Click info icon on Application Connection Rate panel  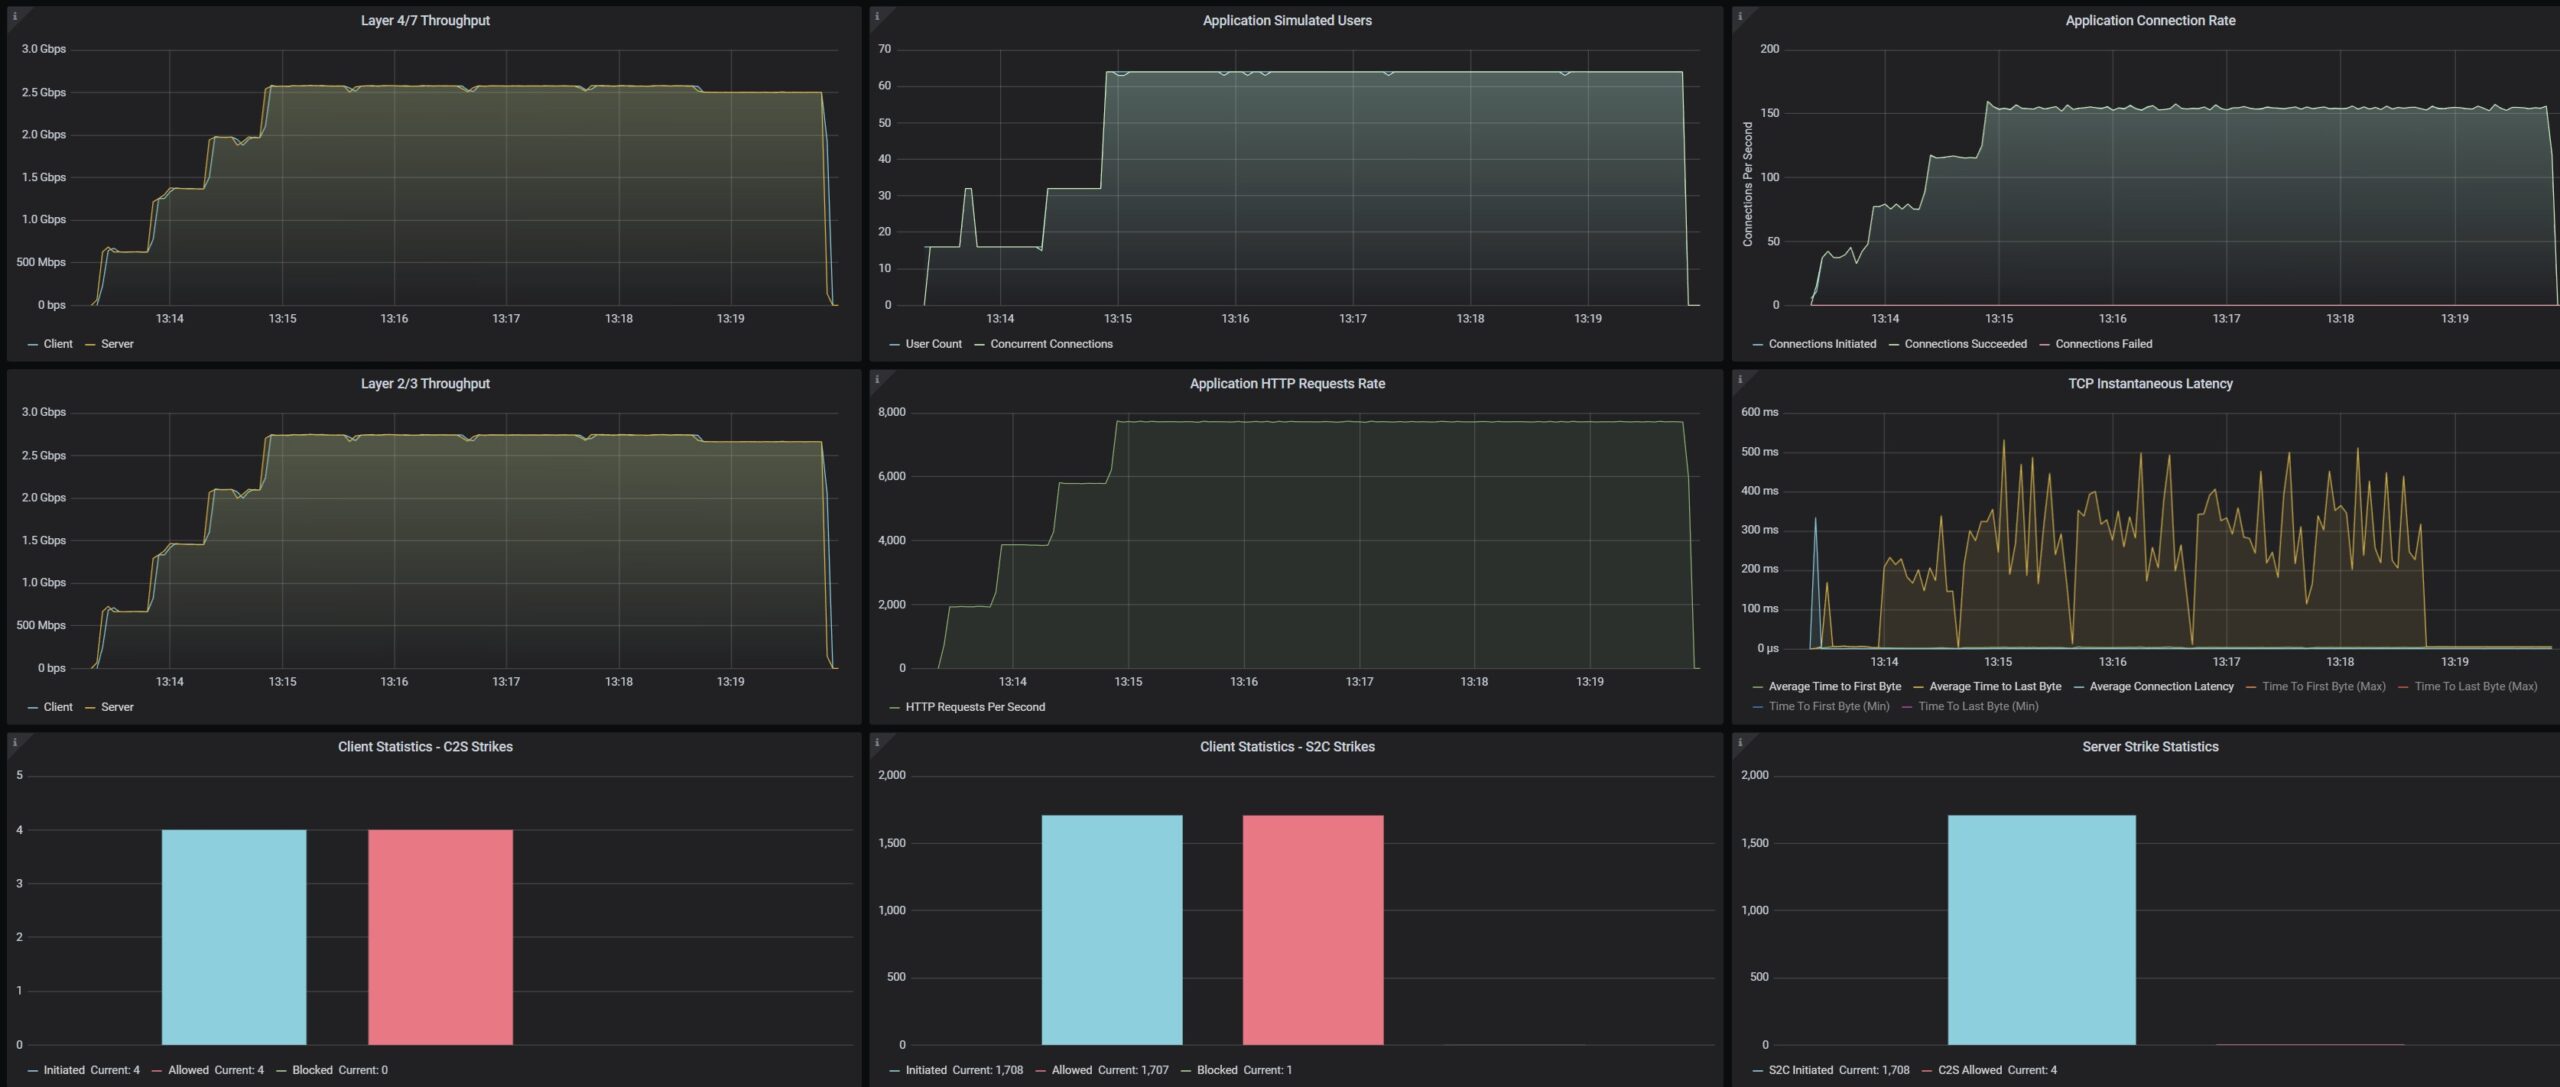1740,16
